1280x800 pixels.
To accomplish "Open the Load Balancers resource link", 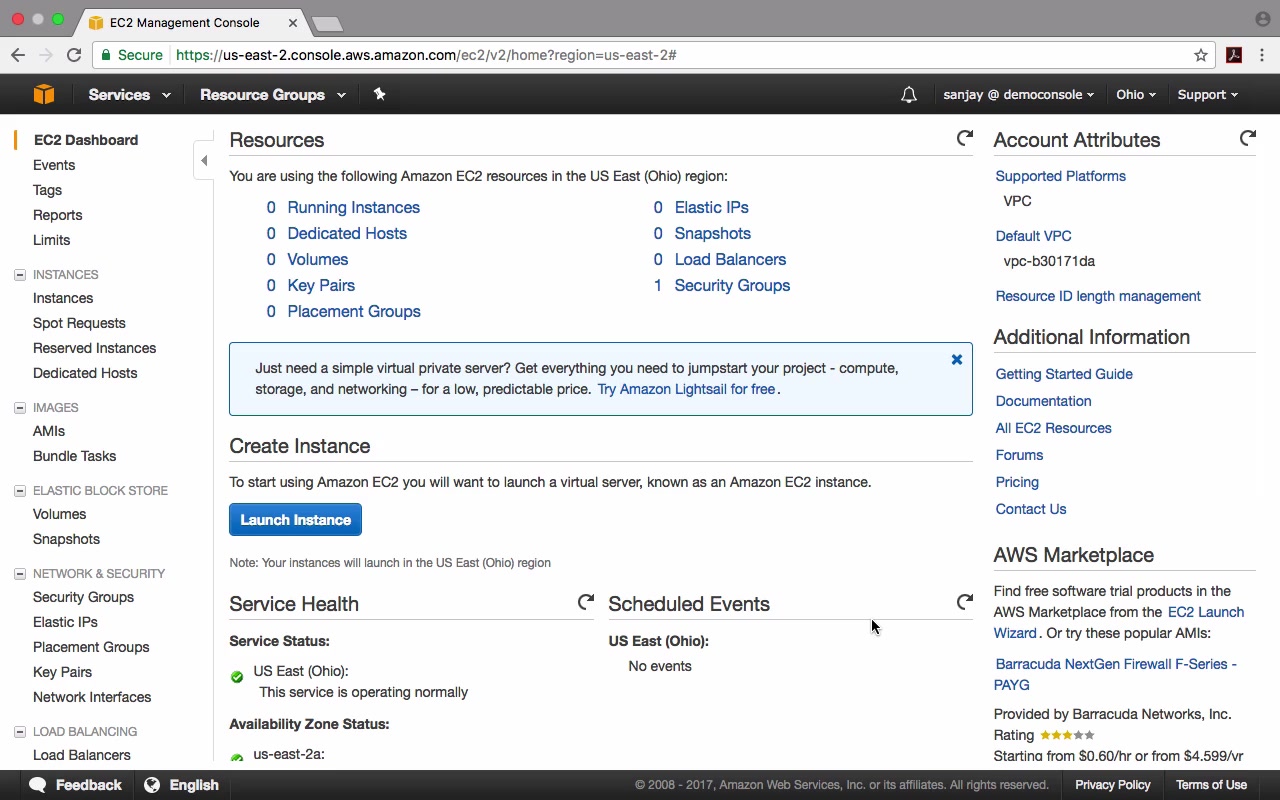I will pyautogui.click(x=730, y=259).
